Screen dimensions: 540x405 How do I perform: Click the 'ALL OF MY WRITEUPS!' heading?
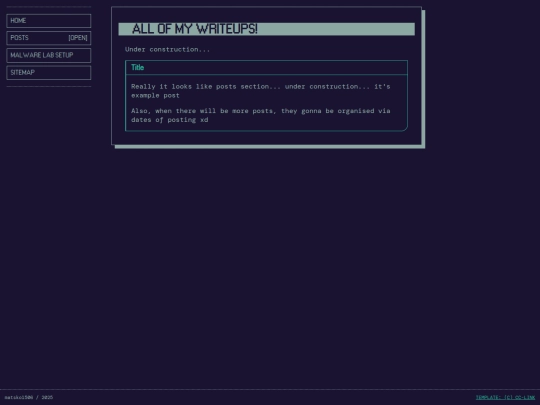click(267, 29)
